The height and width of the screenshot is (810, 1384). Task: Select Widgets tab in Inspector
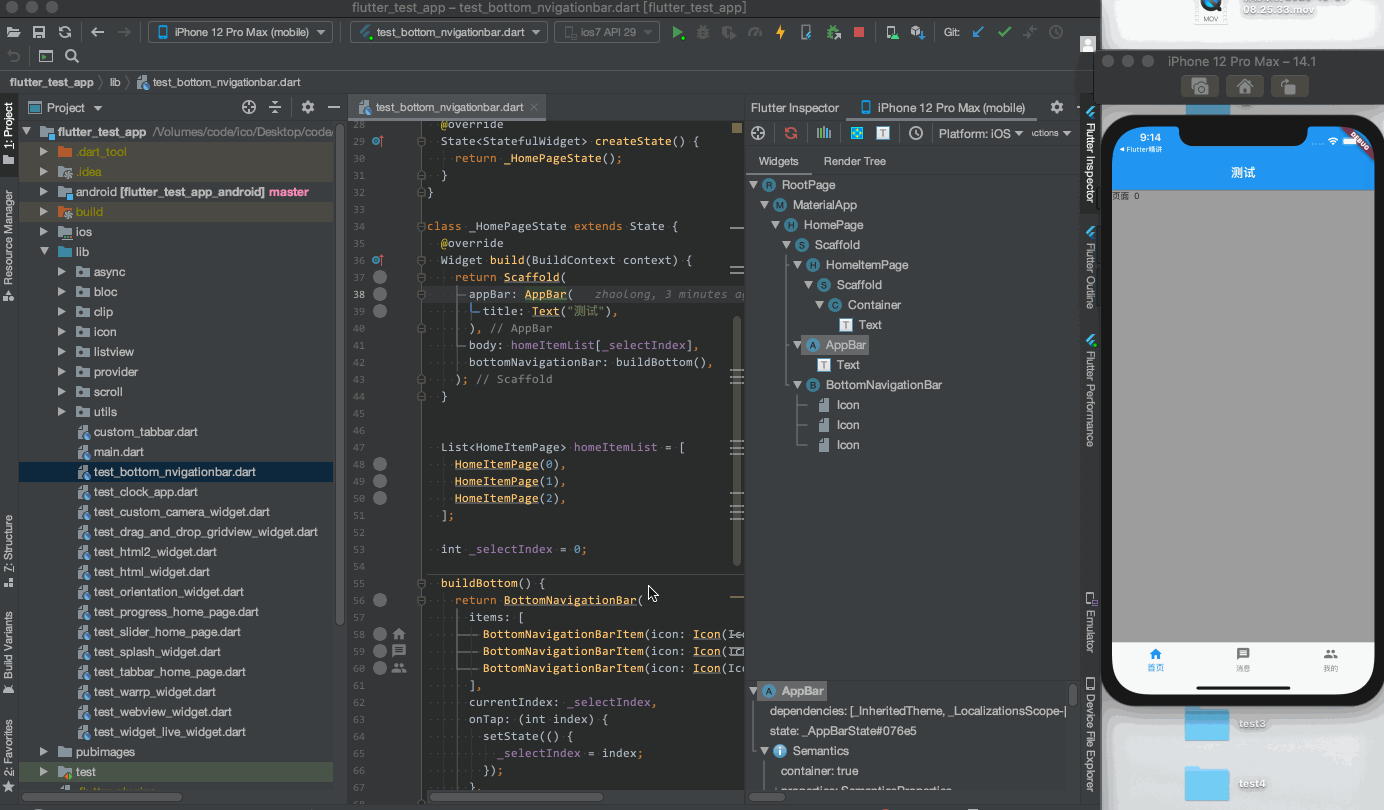tap(778, 161)
